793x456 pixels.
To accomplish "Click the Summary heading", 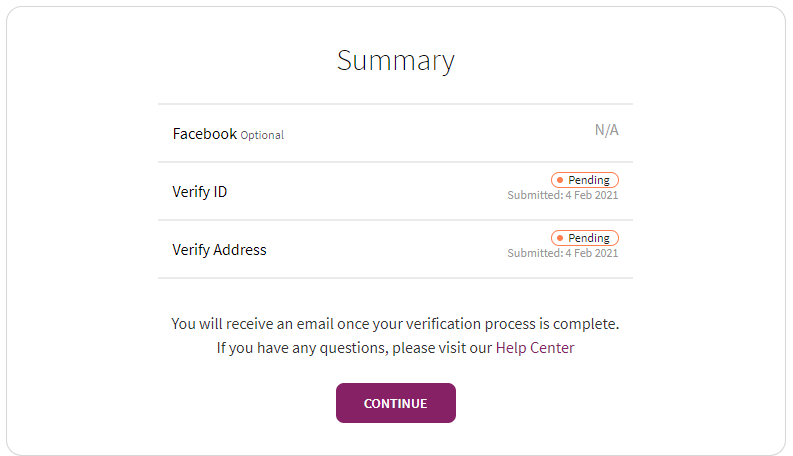I will coord(396,60).
